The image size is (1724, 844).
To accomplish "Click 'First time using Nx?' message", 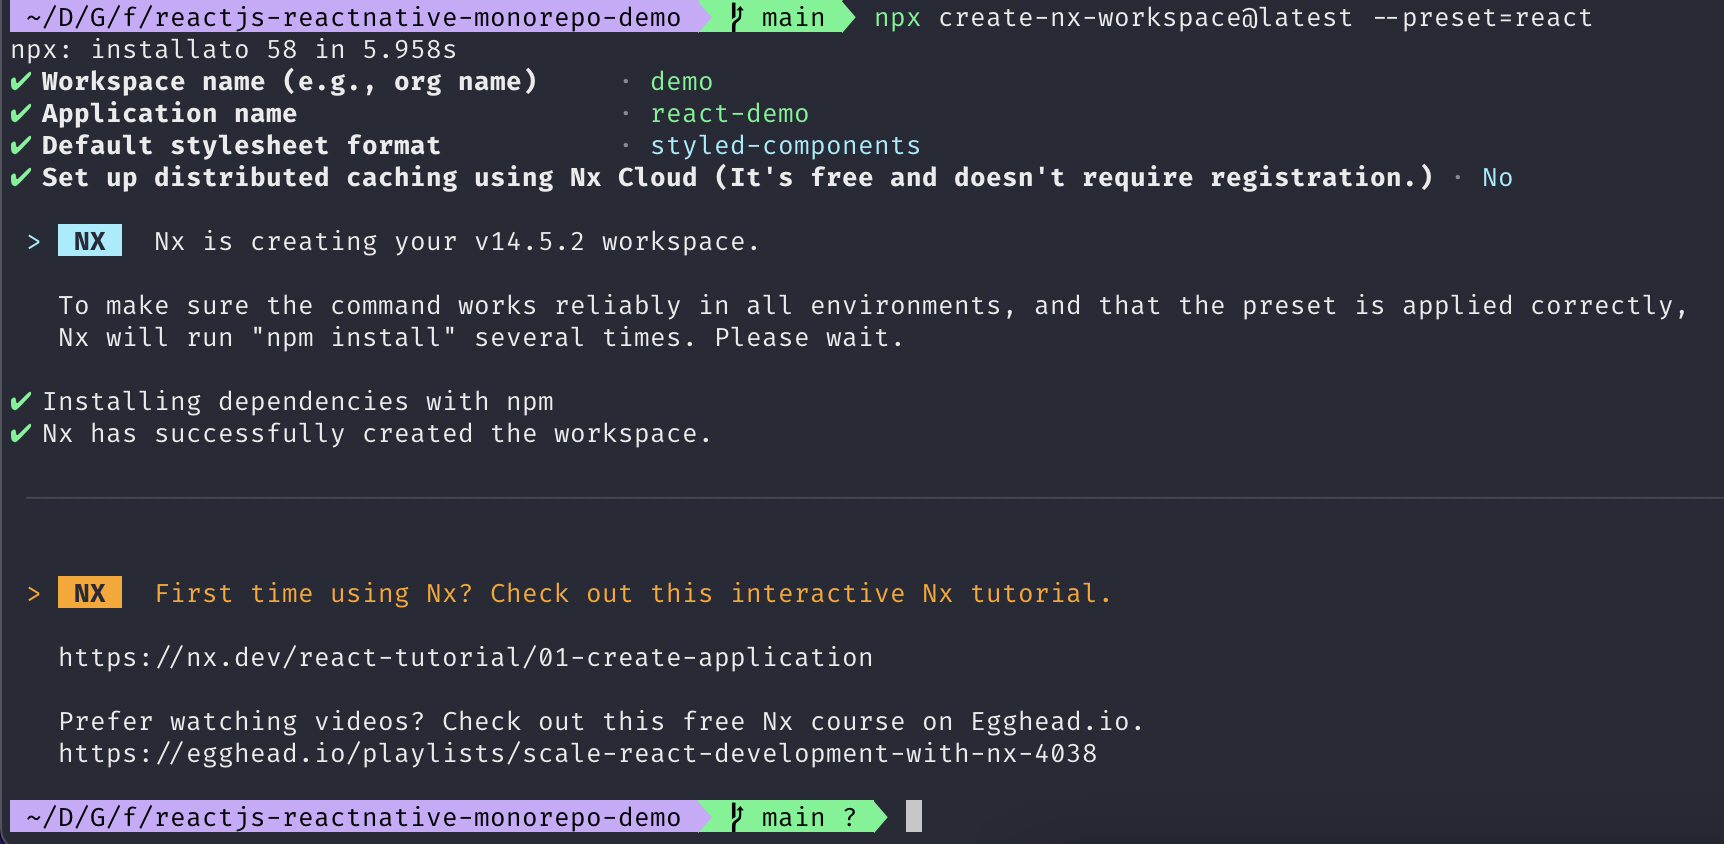I will [x=634, y=593].
